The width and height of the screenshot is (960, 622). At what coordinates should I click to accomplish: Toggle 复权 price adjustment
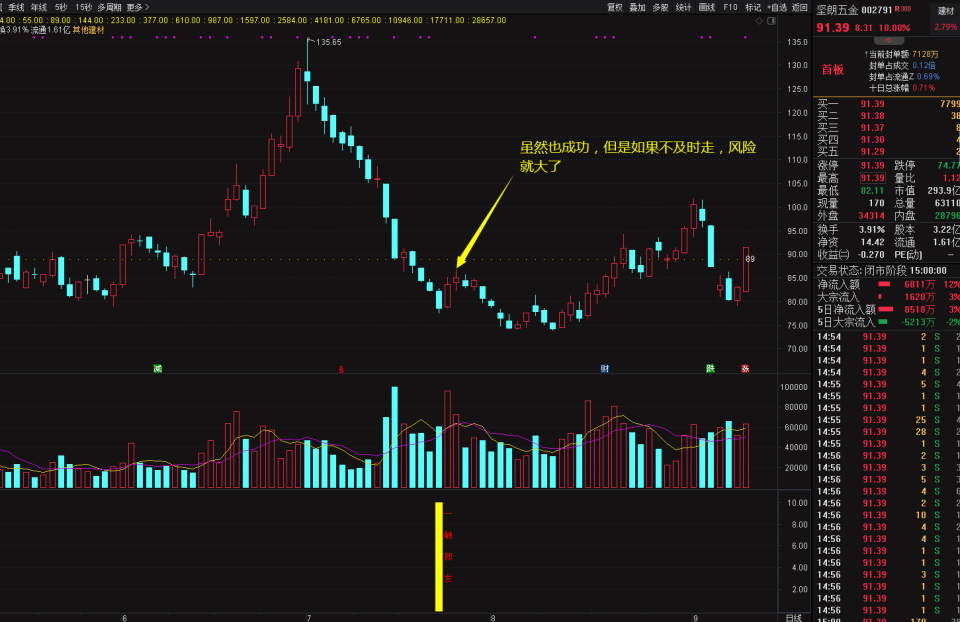pyautogui.click(x=614, y=7)
